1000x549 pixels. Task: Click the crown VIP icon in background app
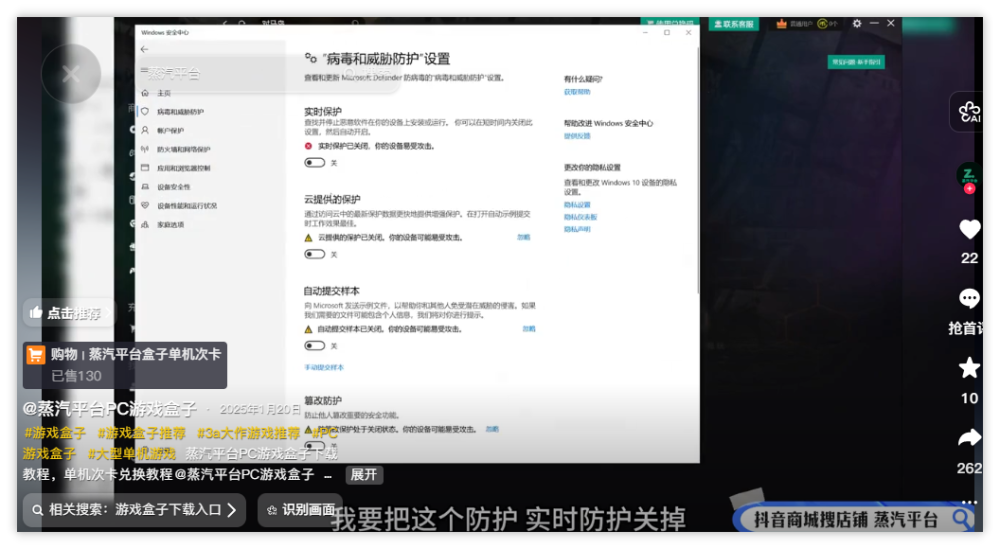pos(781,24)
